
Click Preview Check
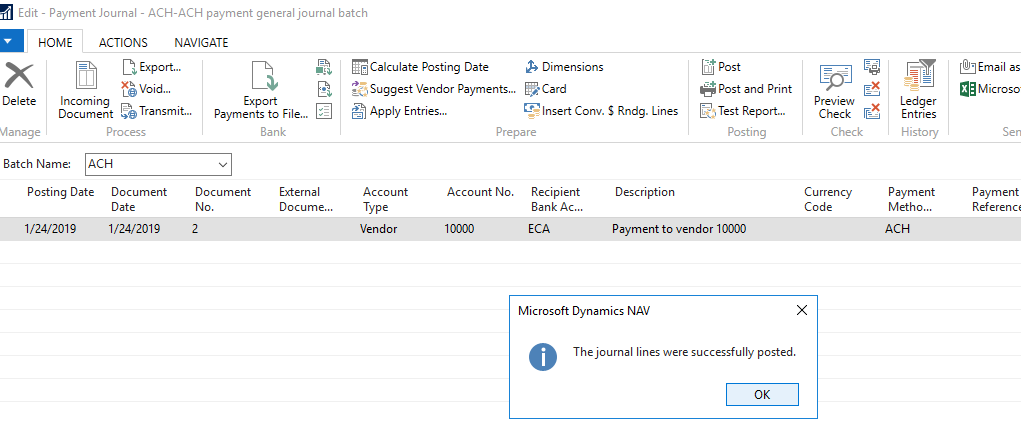pyautogui.click(x=835, y=90)
